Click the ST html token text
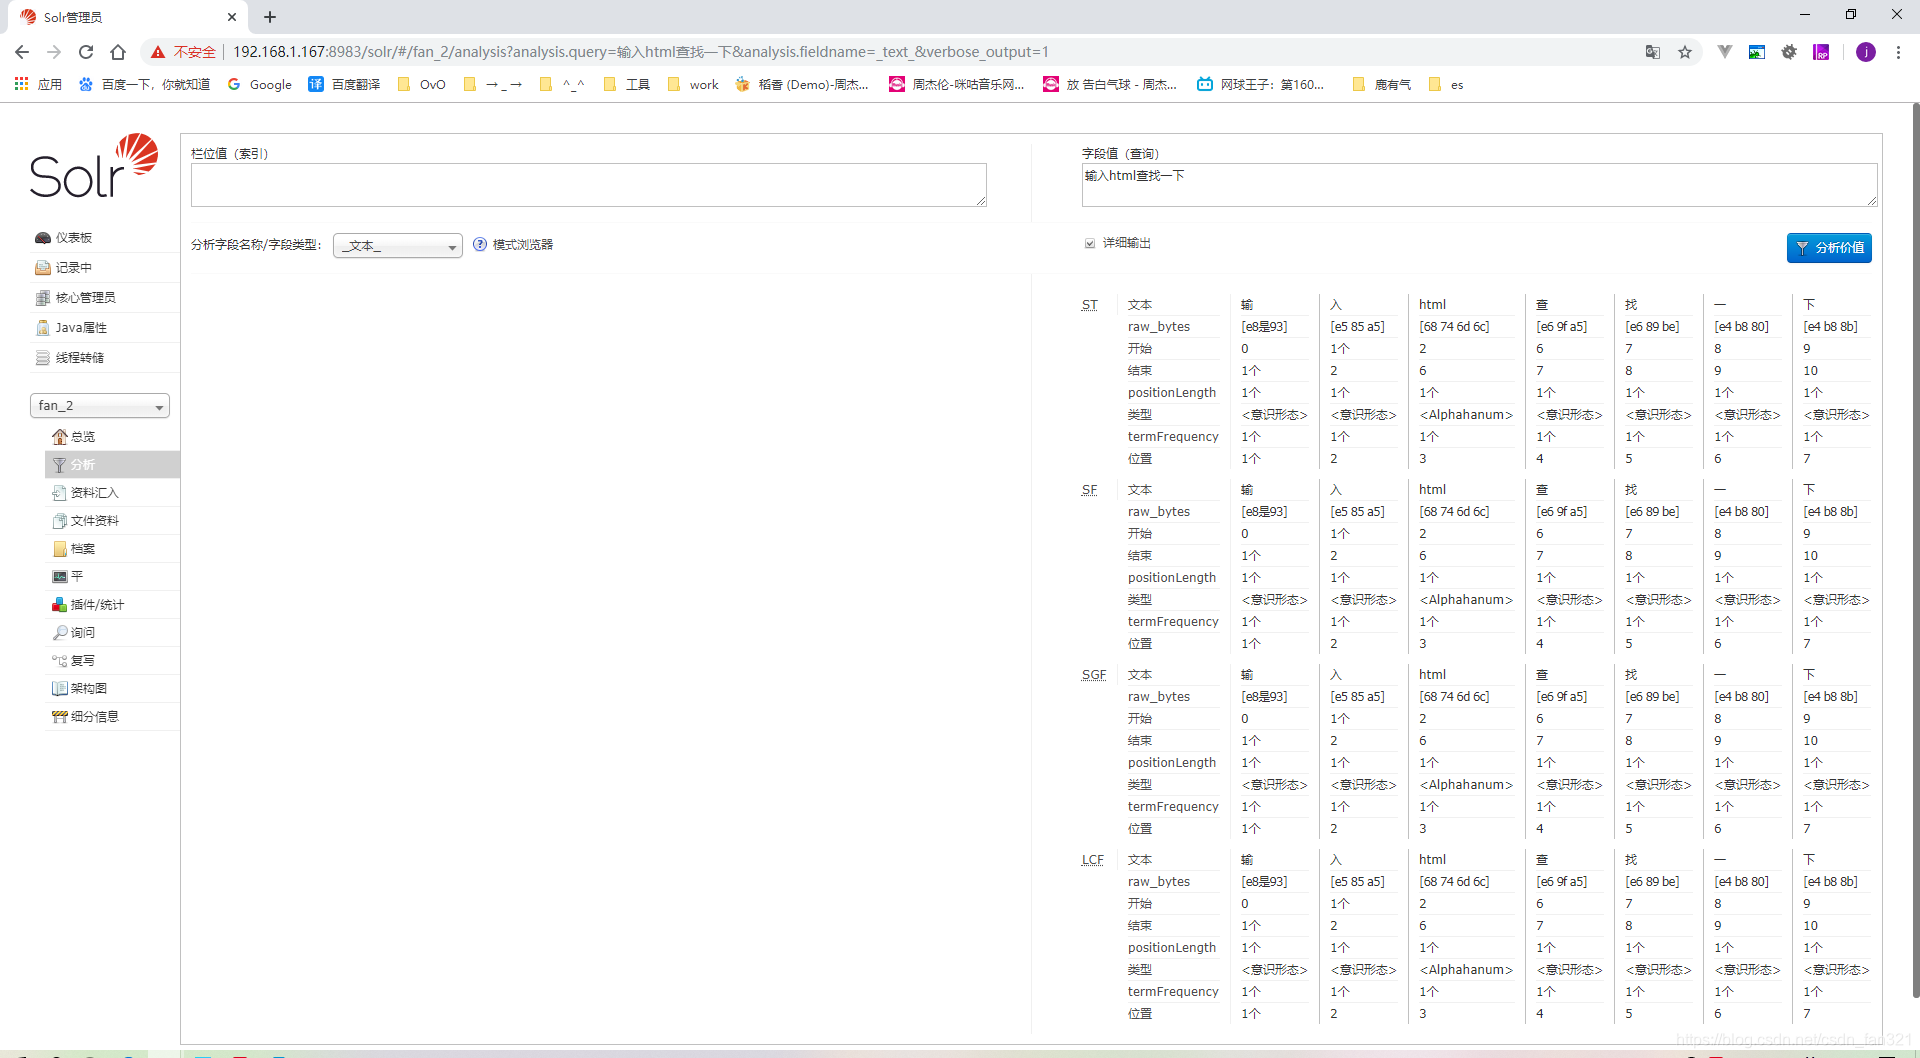The image size is (1920, 1058). [1432, 305]
